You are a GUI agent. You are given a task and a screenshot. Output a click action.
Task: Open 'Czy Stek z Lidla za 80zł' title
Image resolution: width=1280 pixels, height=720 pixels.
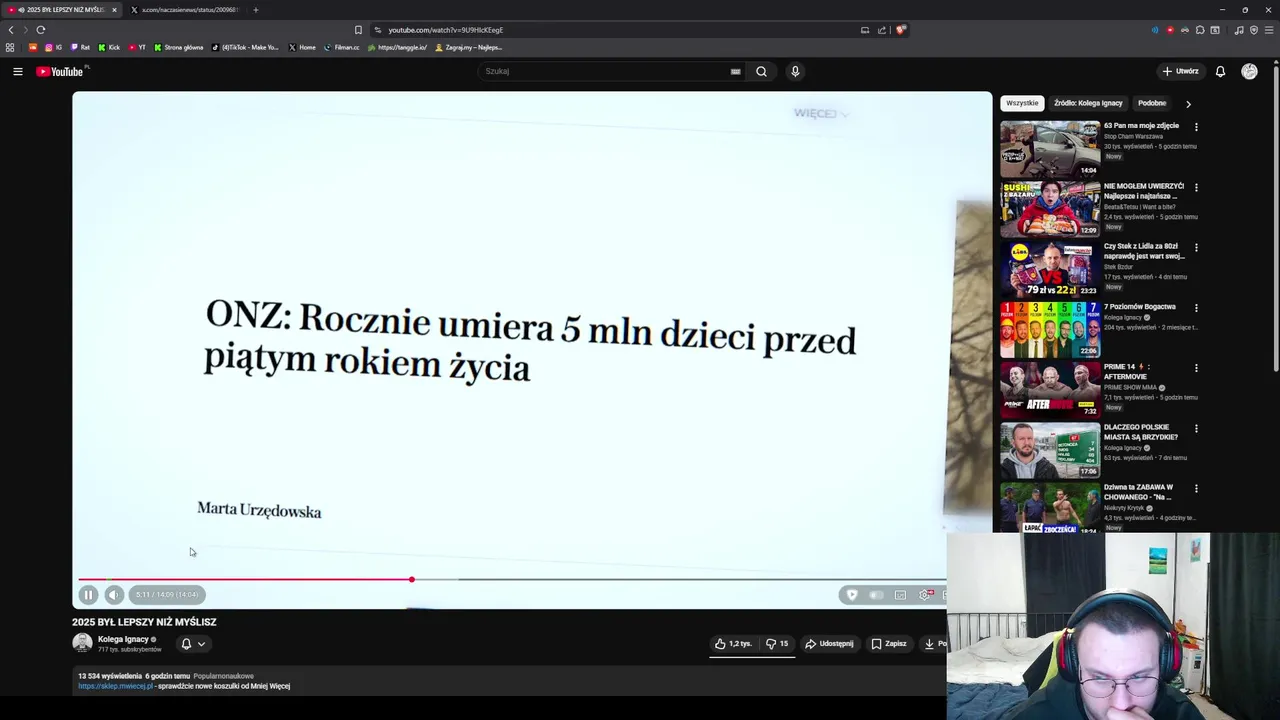(x=1144, y=251)
